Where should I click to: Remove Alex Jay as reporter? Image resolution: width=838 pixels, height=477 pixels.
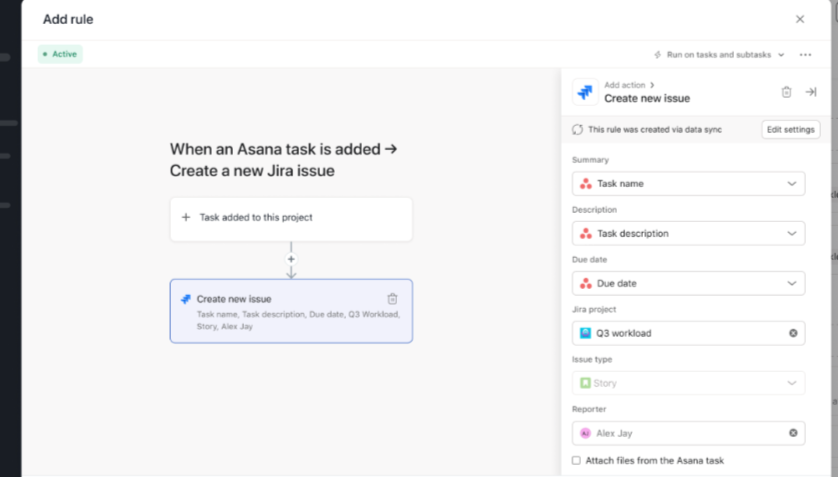[793, 433]
